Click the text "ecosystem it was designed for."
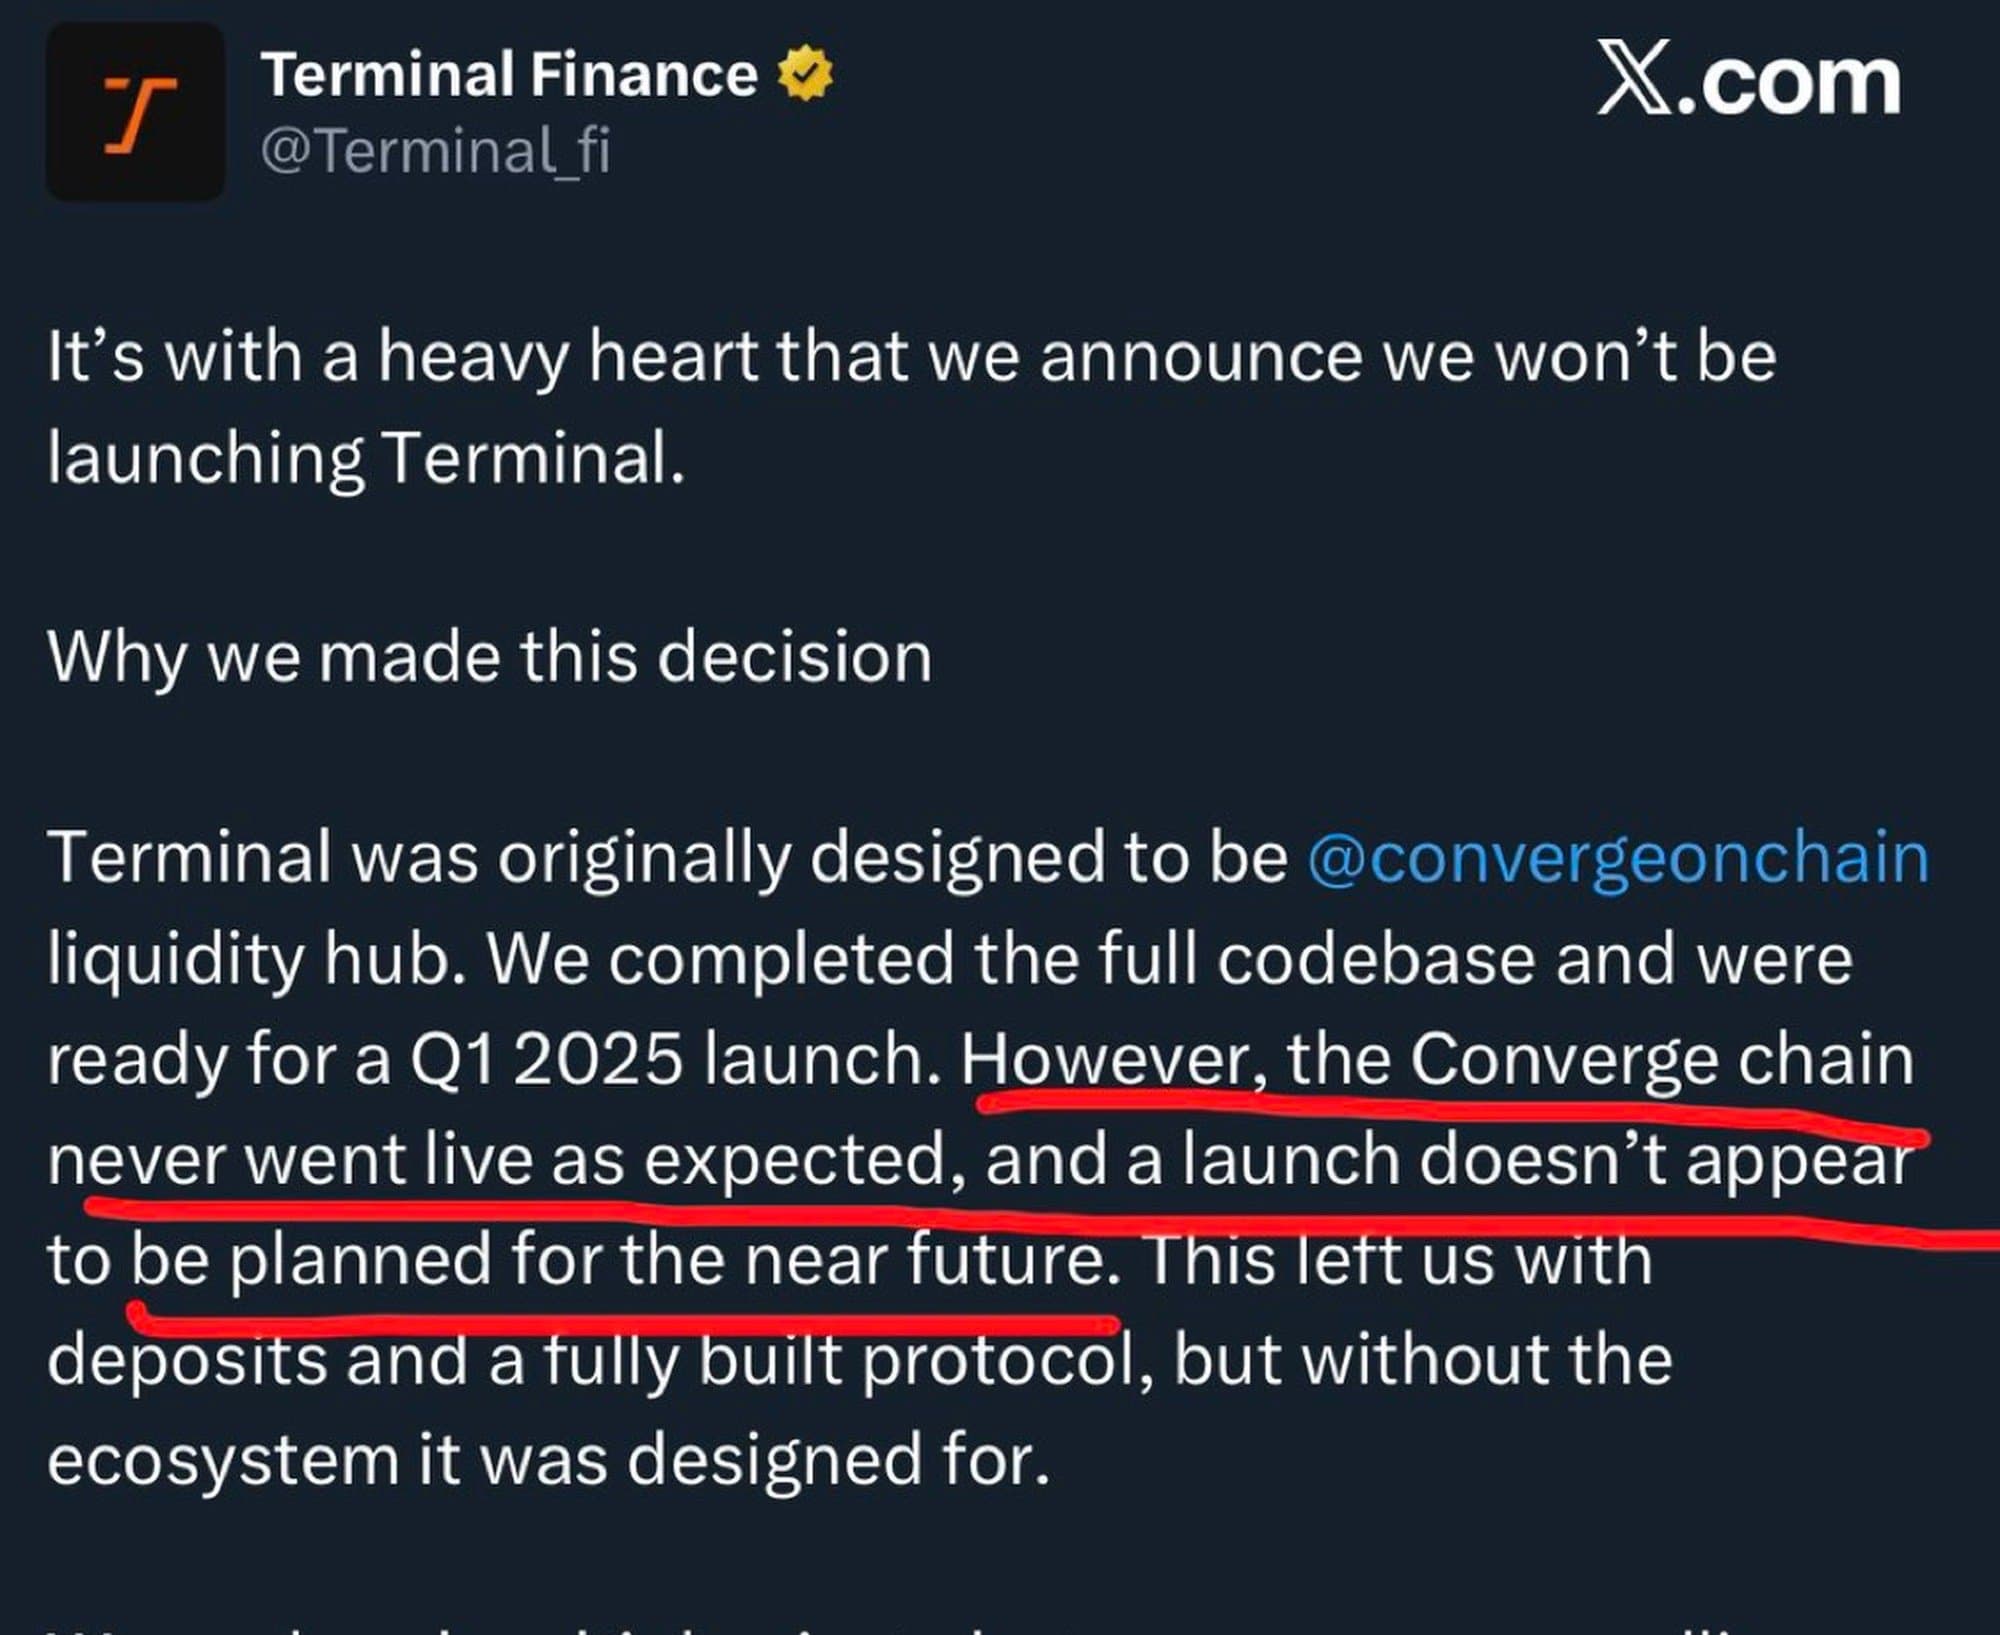Screen dimensions: 2000x1635 (x=548, y=1460)
